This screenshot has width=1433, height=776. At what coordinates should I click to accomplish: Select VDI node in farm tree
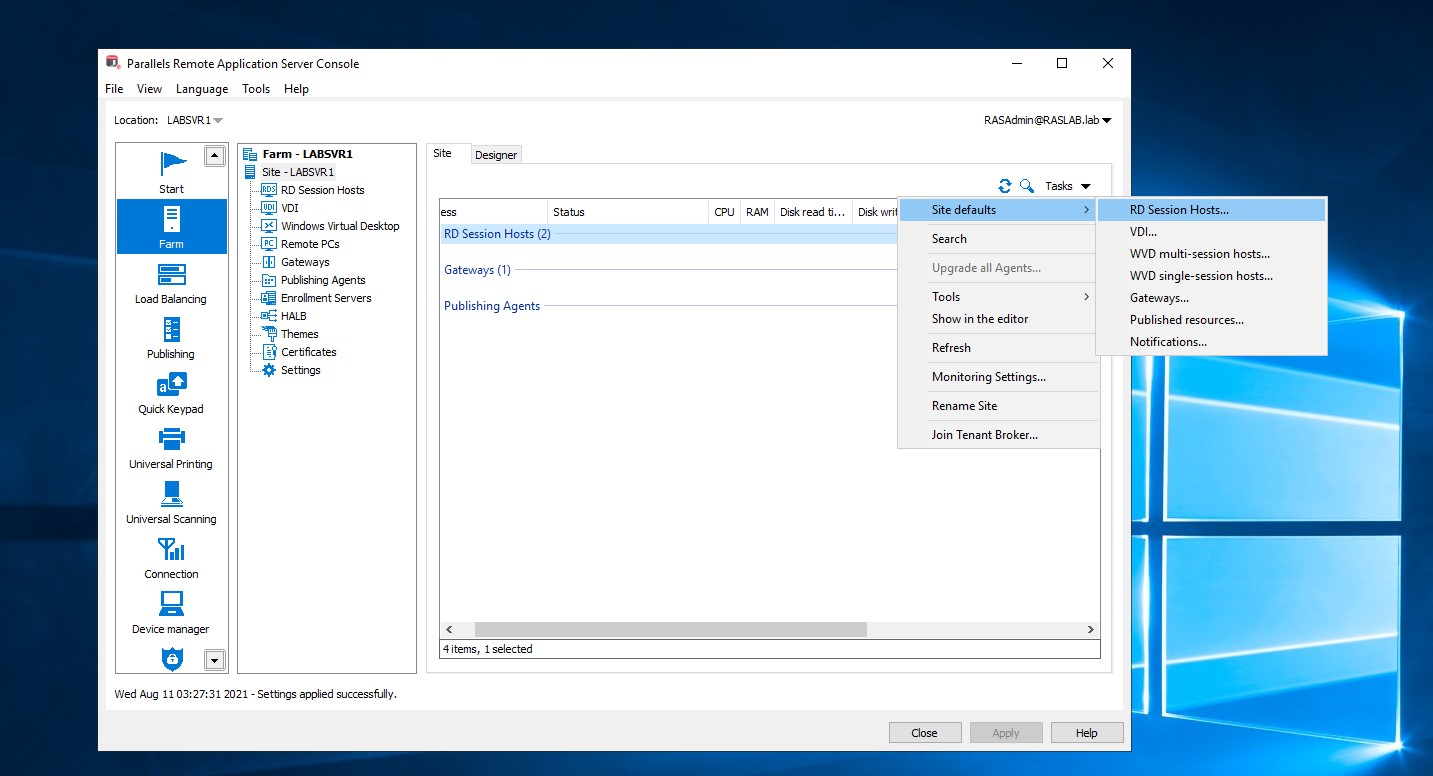click(x=289, y=208)
